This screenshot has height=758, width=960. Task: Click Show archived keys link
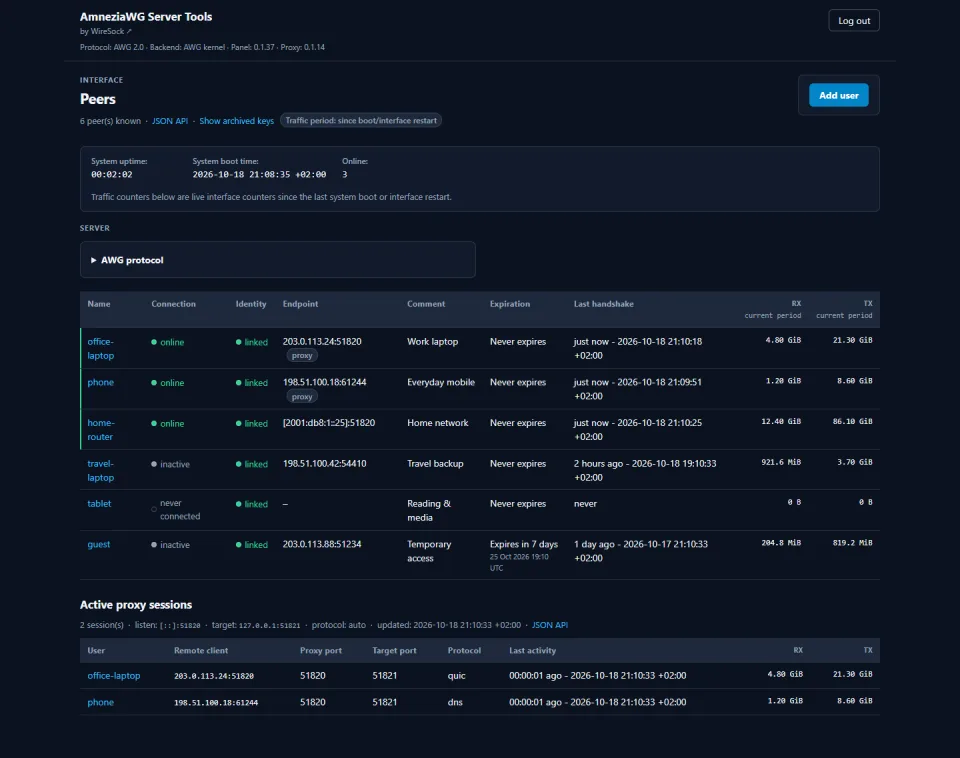[x=236, y=121]
